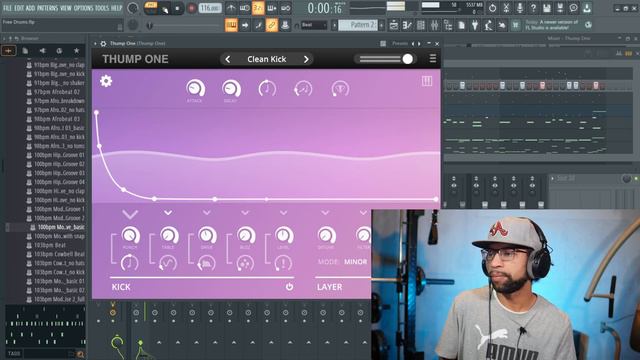640x360 pixels.
Task: Expand the chevron above LEVEL knob
Action: coord(283,213)
